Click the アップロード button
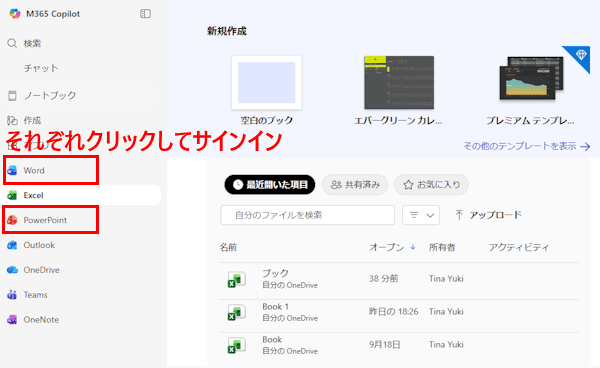 [488, 215]
